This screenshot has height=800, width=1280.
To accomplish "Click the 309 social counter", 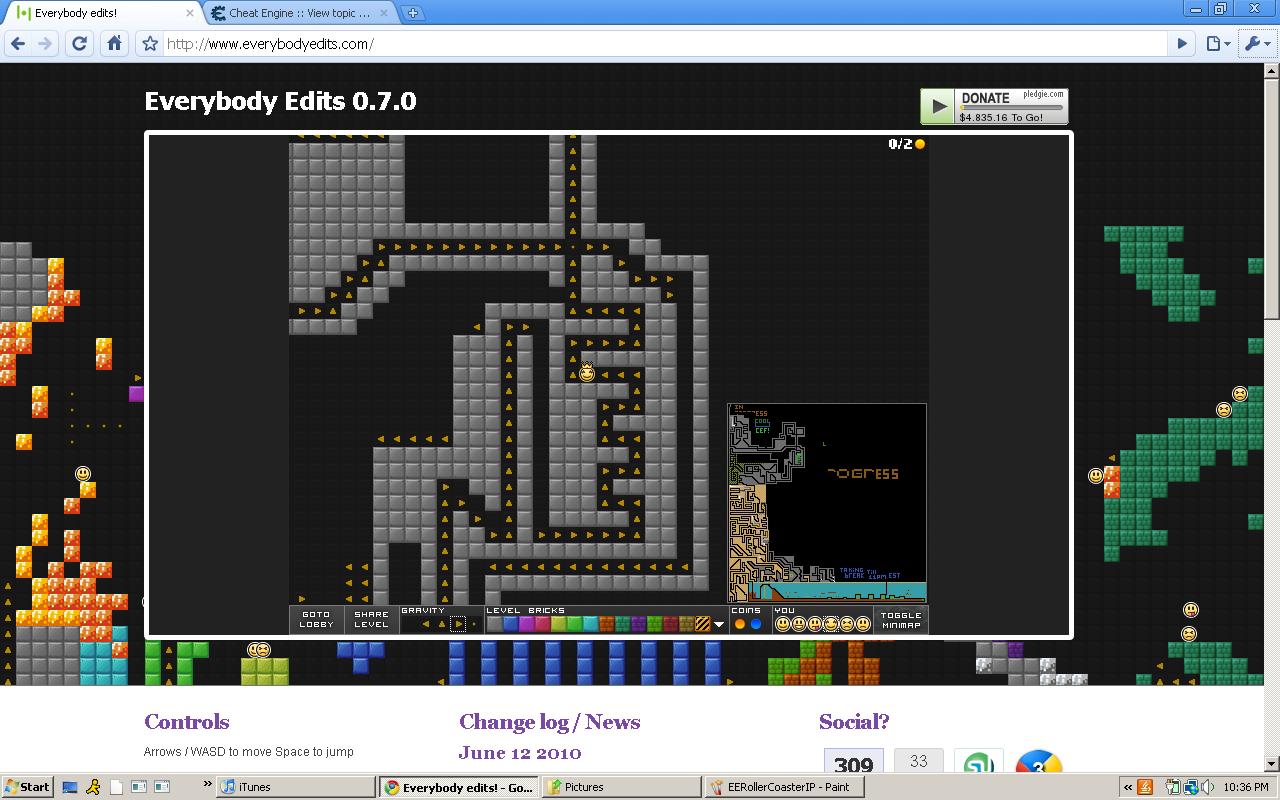I will point(853,761).
